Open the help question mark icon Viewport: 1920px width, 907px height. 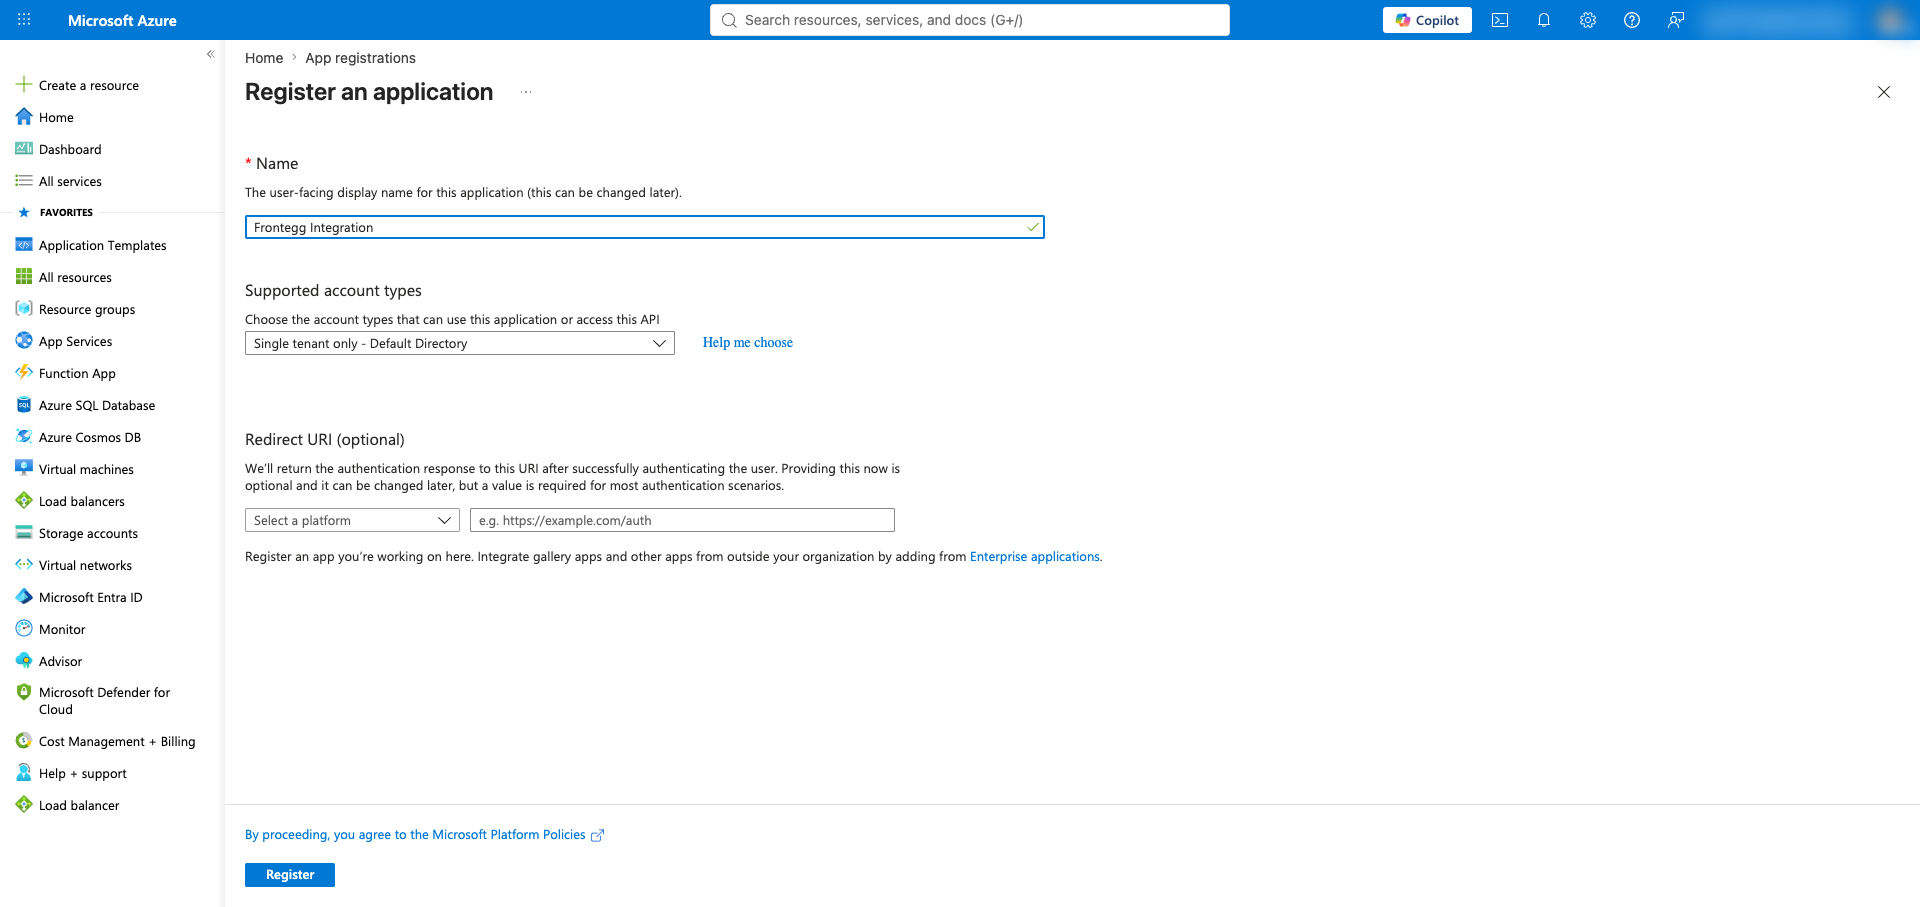point(1632,20)
